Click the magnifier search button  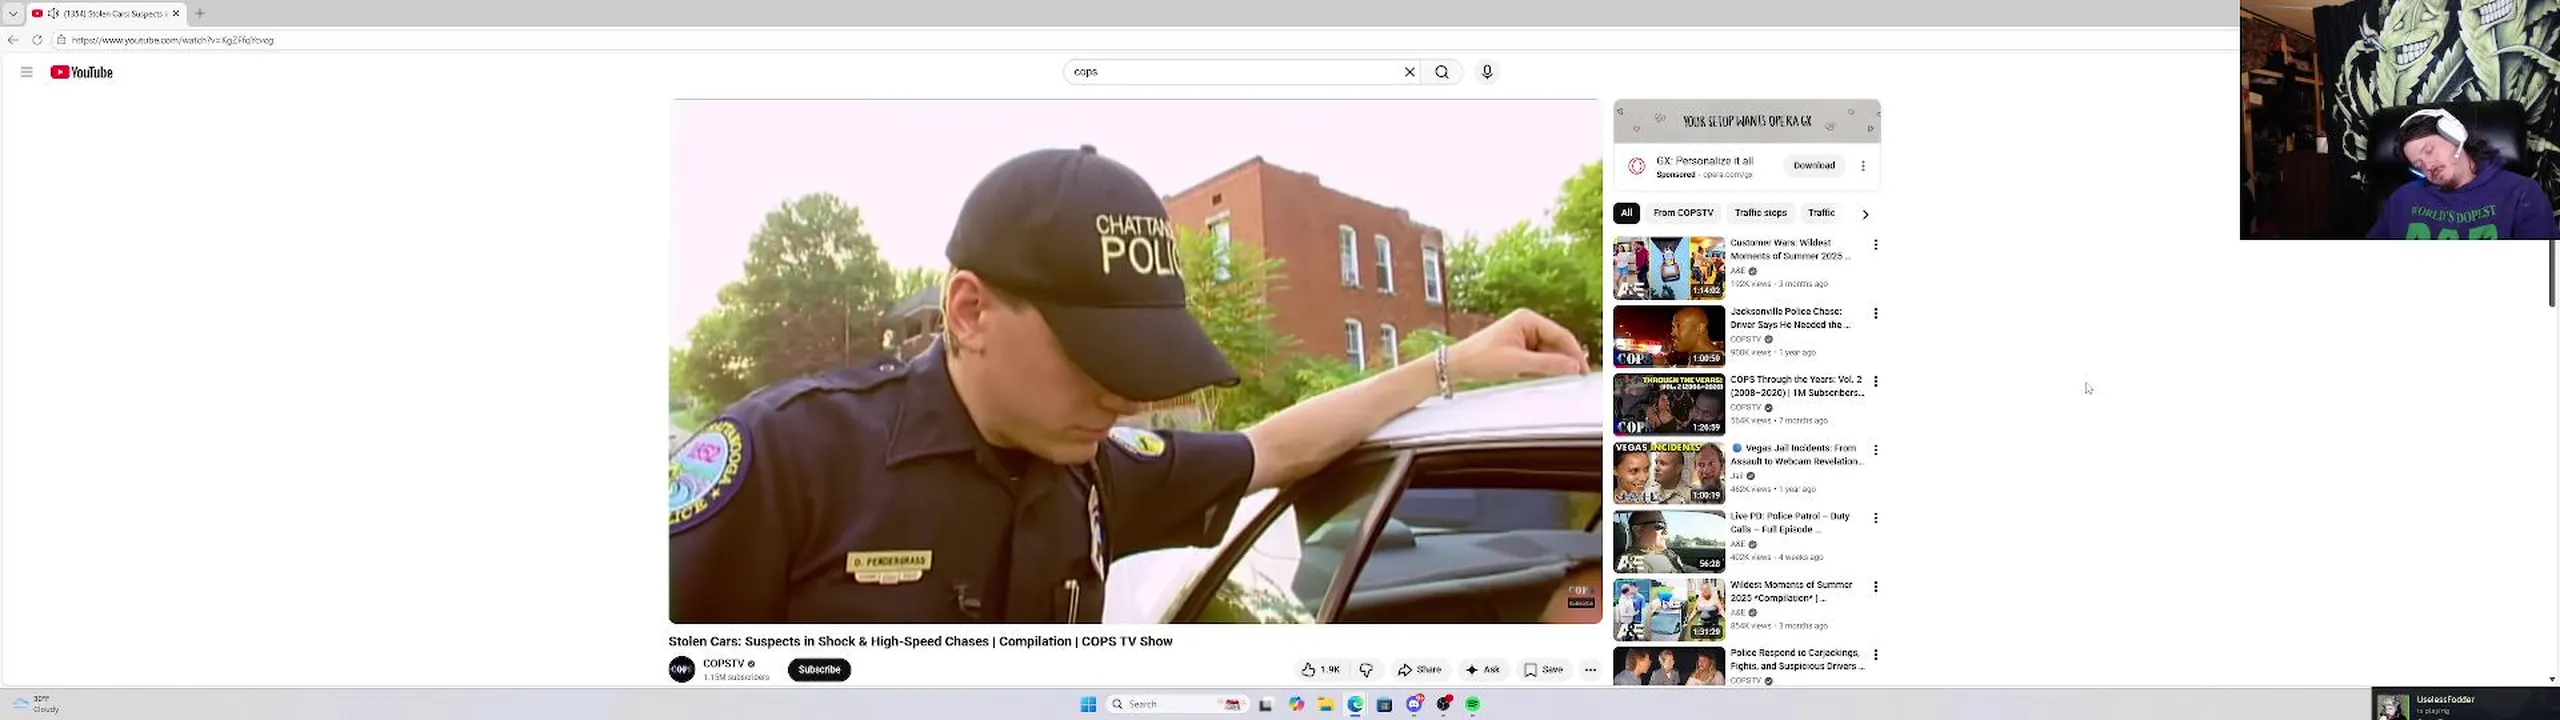(1442, 72)
